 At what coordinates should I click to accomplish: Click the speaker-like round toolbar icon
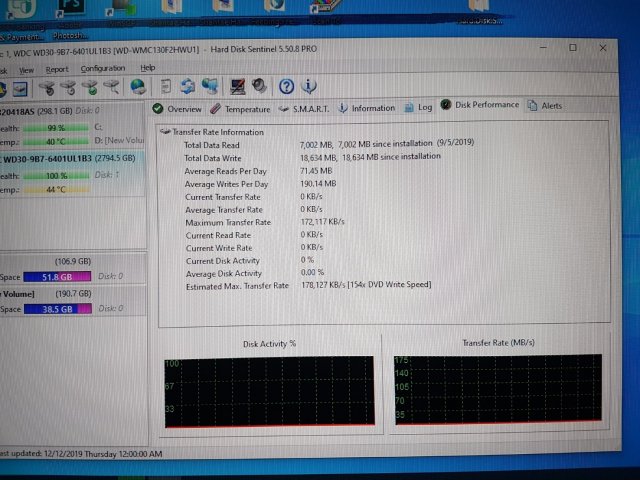click(259, 87)
